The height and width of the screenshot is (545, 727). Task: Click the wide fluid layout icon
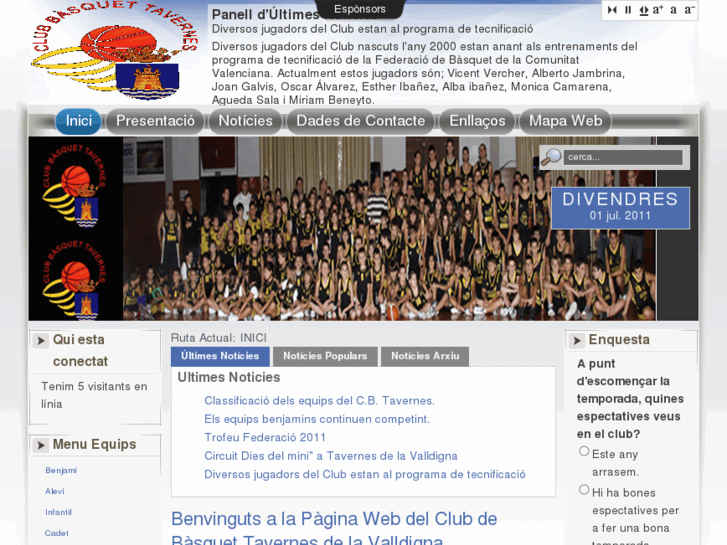[x=644, y=10]
